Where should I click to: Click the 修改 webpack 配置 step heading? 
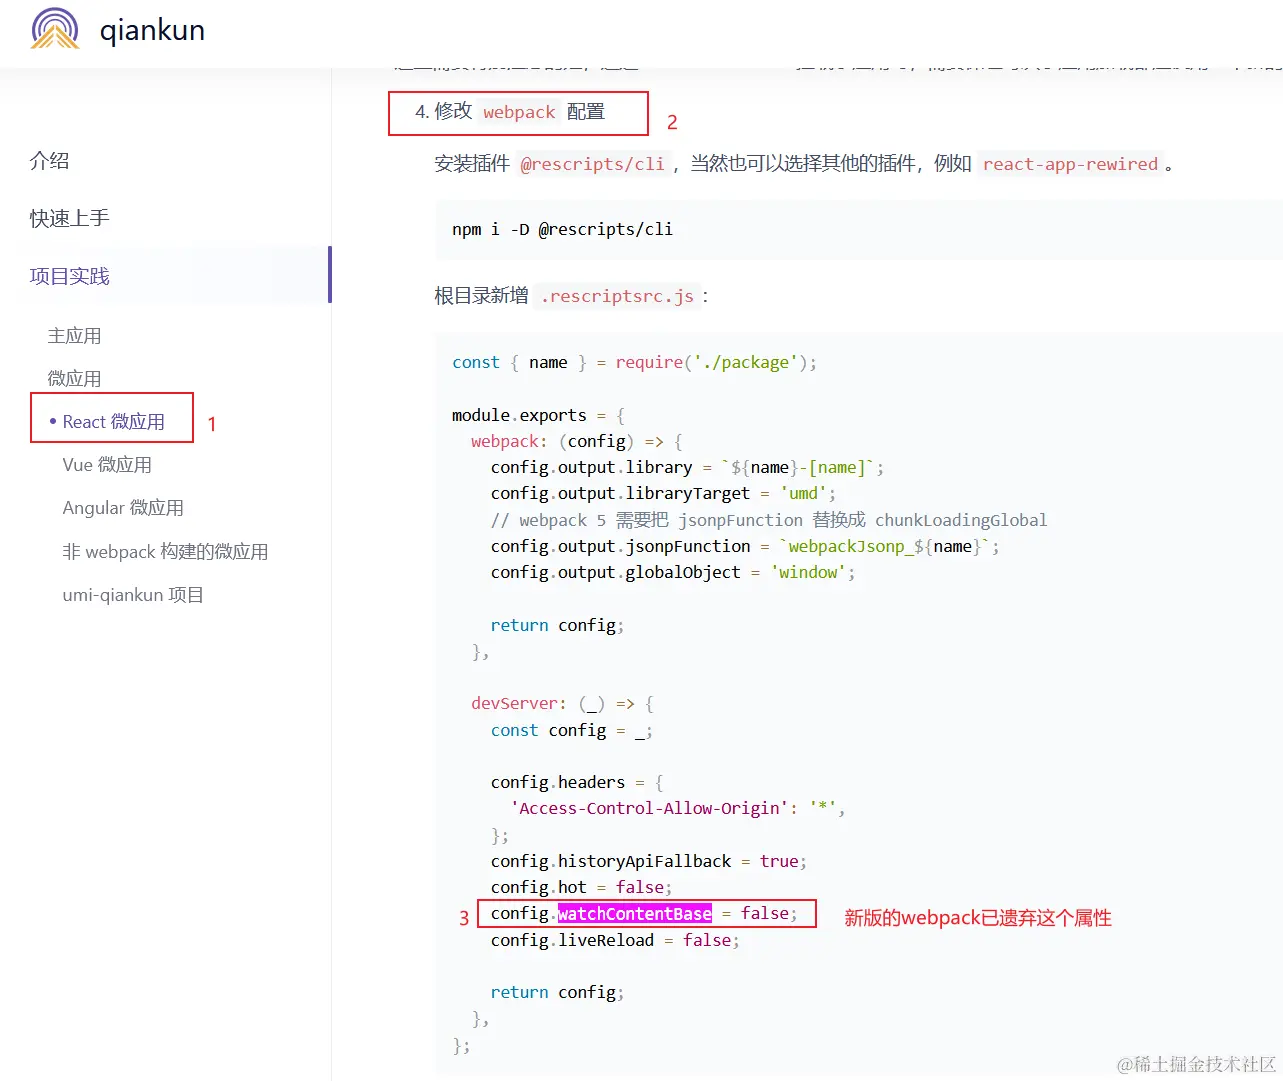tap(510, 111)
